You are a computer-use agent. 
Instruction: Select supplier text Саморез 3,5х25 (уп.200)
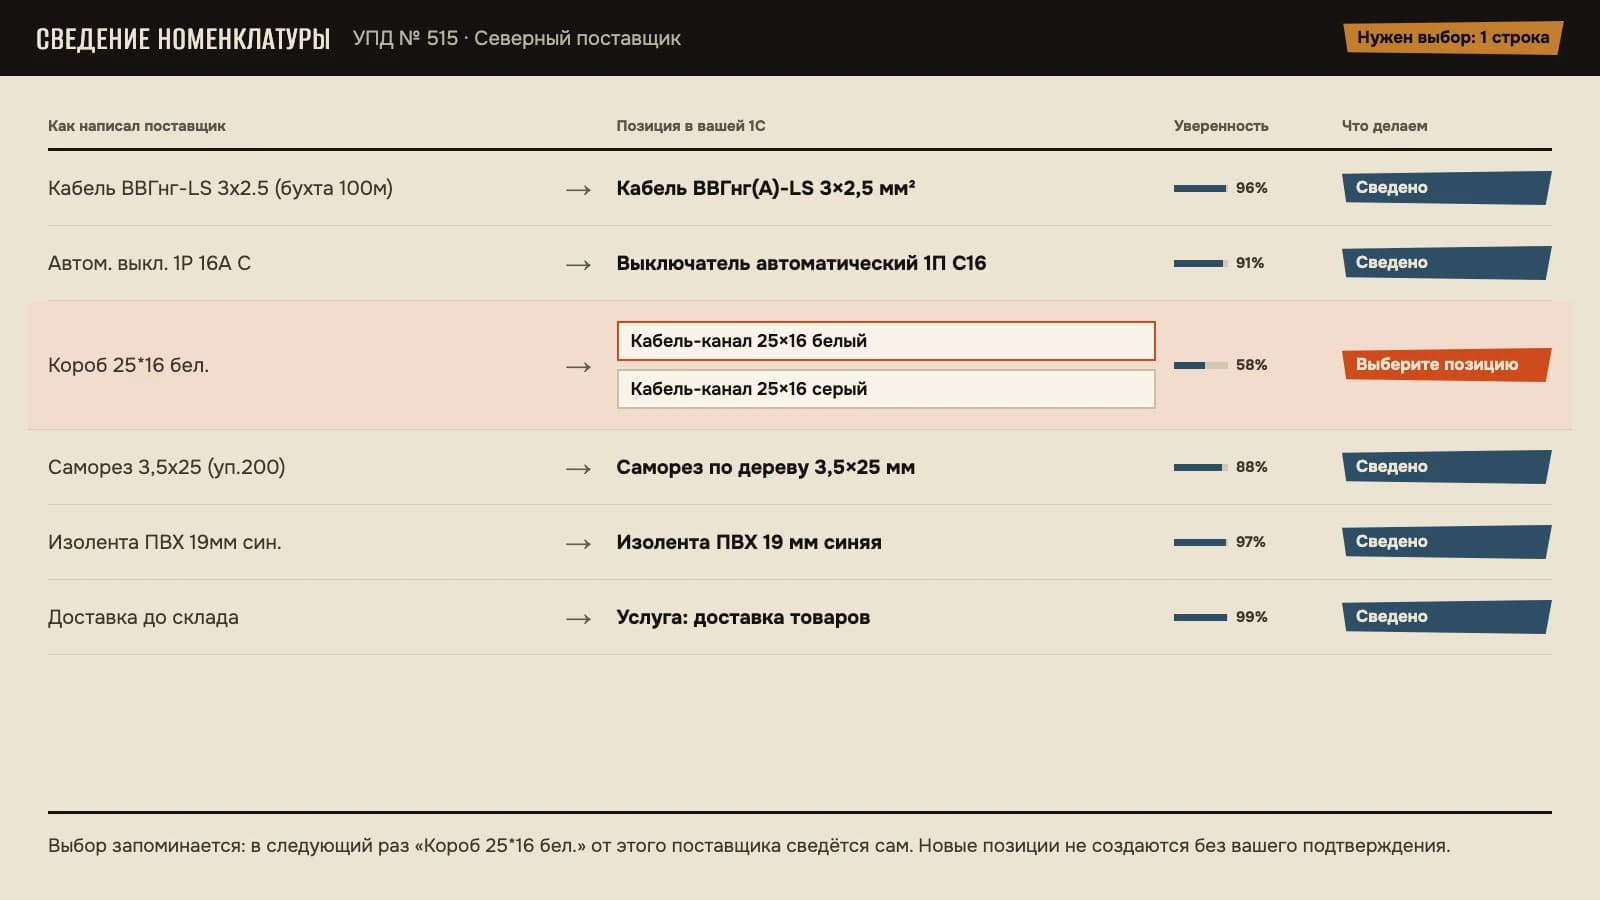pos(166,467)
